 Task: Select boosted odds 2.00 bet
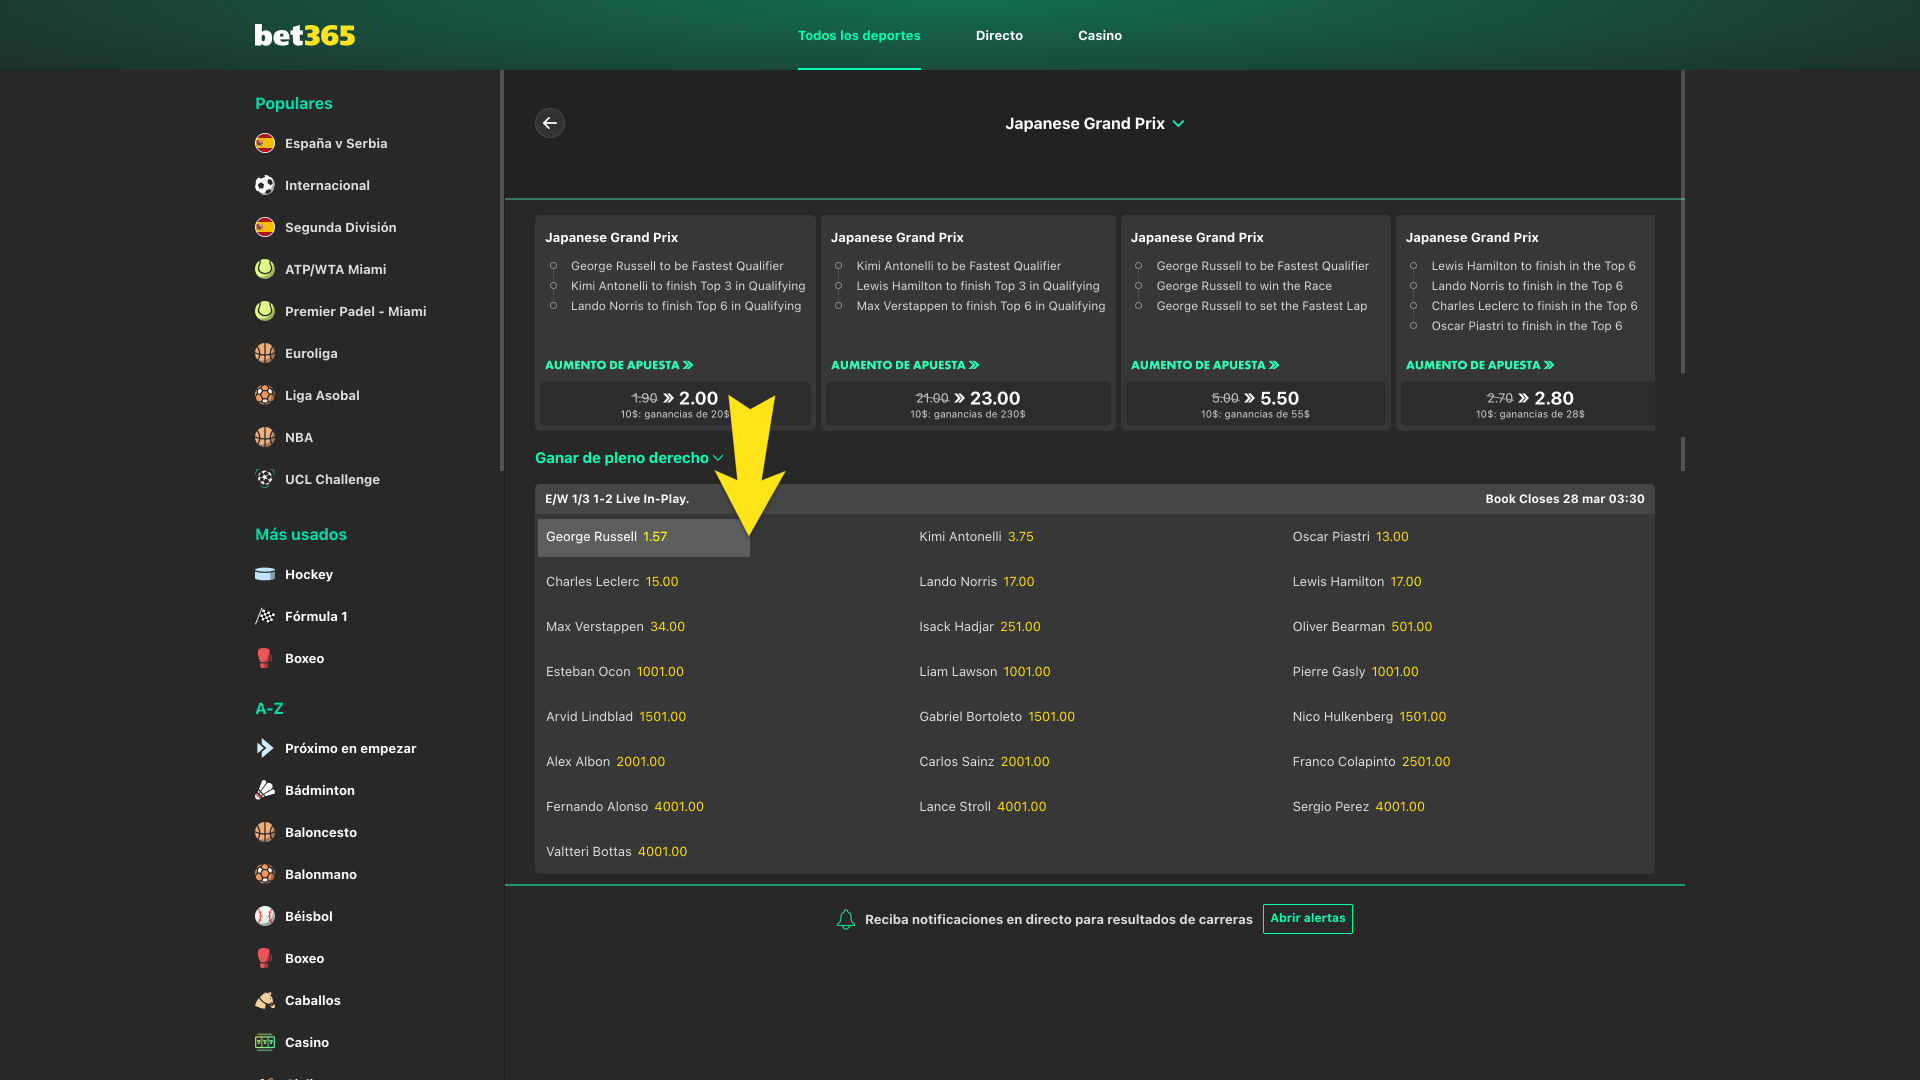click(675, 403)
